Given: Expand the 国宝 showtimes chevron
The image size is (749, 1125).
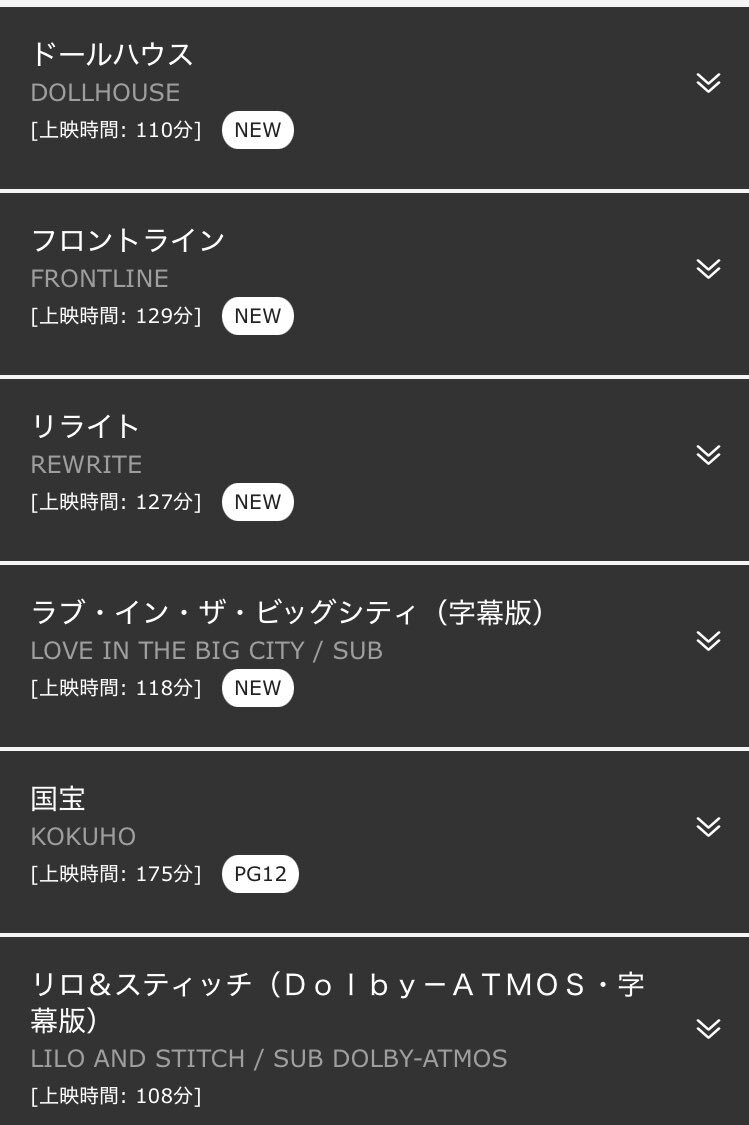Looking at the screenshot, I should [708, 826].
